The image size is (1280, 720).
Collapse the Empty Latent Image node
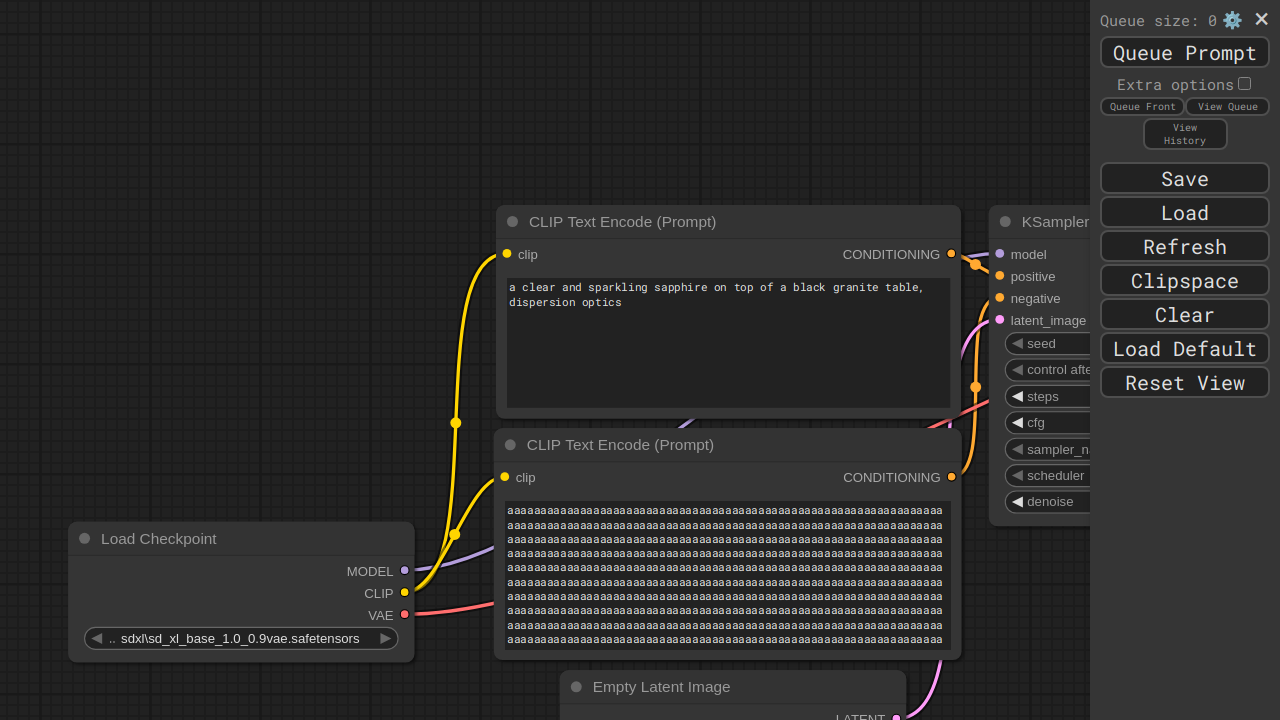[x=576, y=687]
